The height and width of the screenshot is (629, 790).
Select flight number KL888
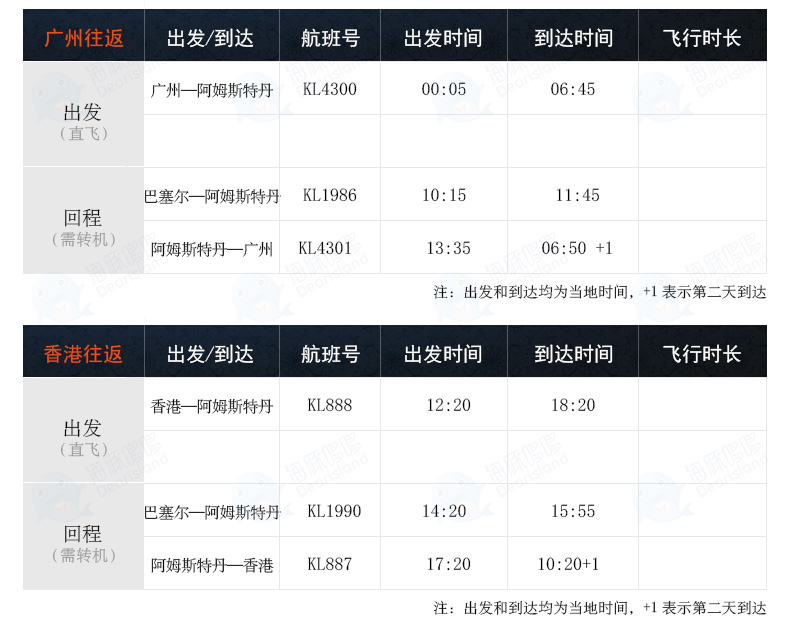(330, 405)
